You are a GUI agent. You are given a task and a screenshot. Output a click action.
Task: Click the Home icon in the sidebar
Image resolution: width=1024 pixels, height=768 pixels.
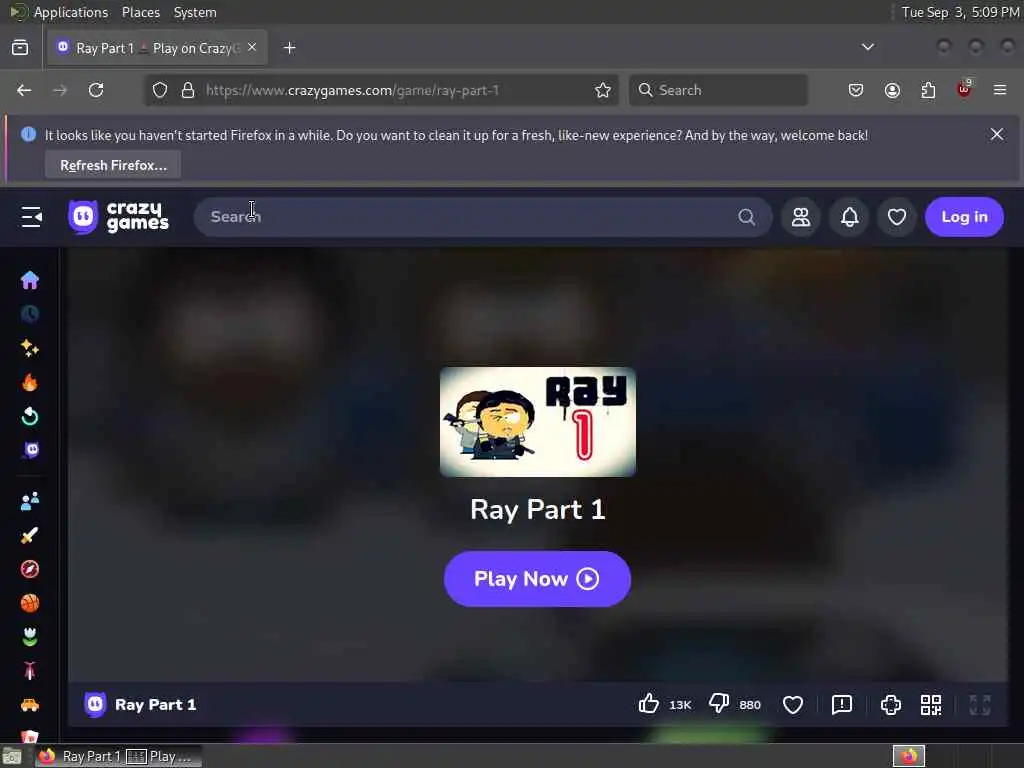coord(29,280)
